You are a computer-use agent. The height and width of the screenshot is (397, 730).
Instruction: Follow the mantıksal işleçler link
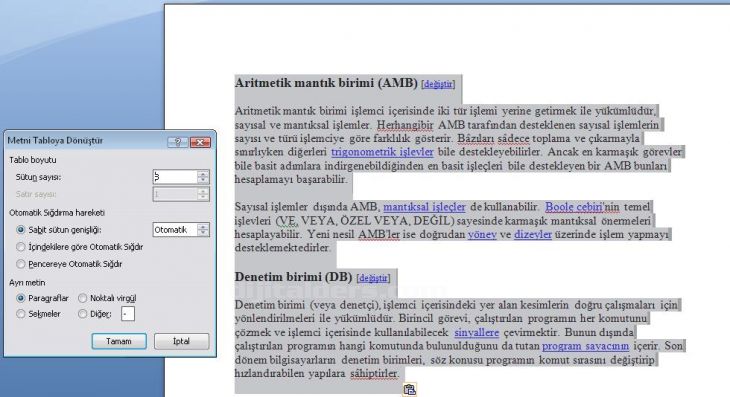[424, 207]
